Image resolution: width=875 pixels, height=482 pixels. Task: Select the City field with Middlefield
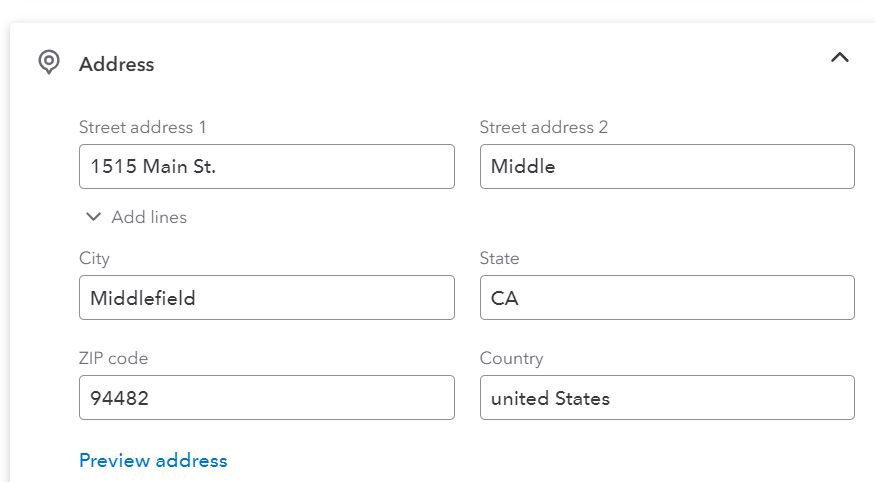pyautogui.click(x=267, y=297)
